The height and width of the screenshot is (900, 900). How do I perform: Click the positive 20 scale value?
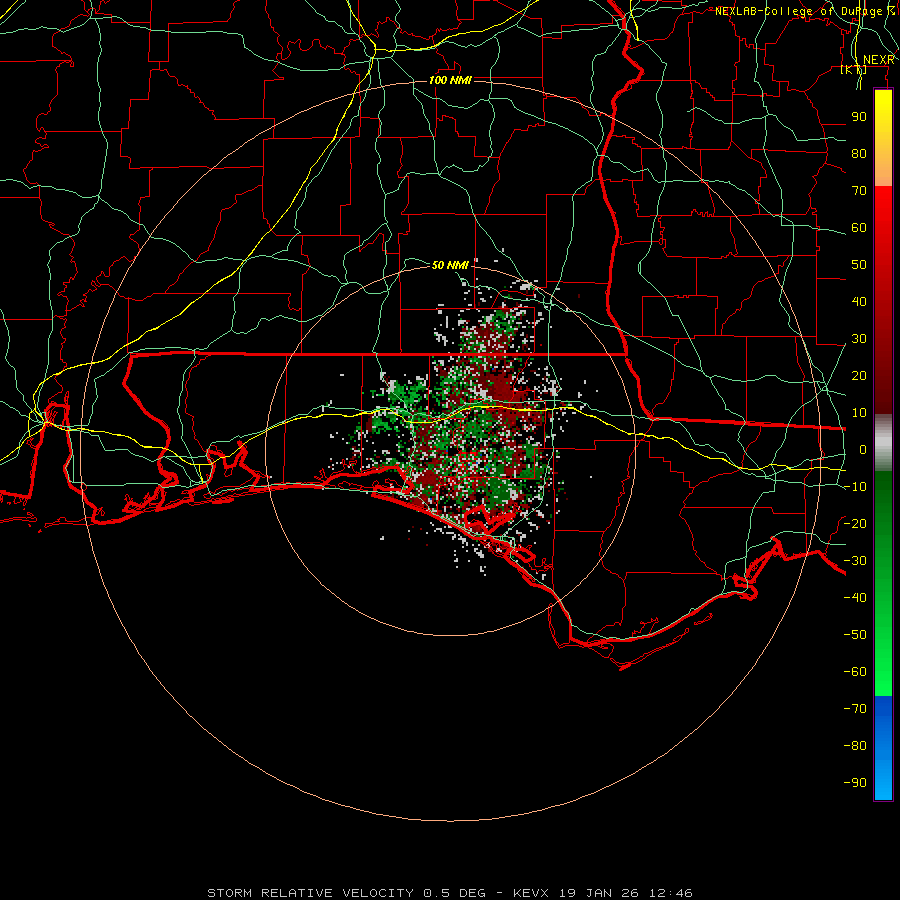pos(859,375)
